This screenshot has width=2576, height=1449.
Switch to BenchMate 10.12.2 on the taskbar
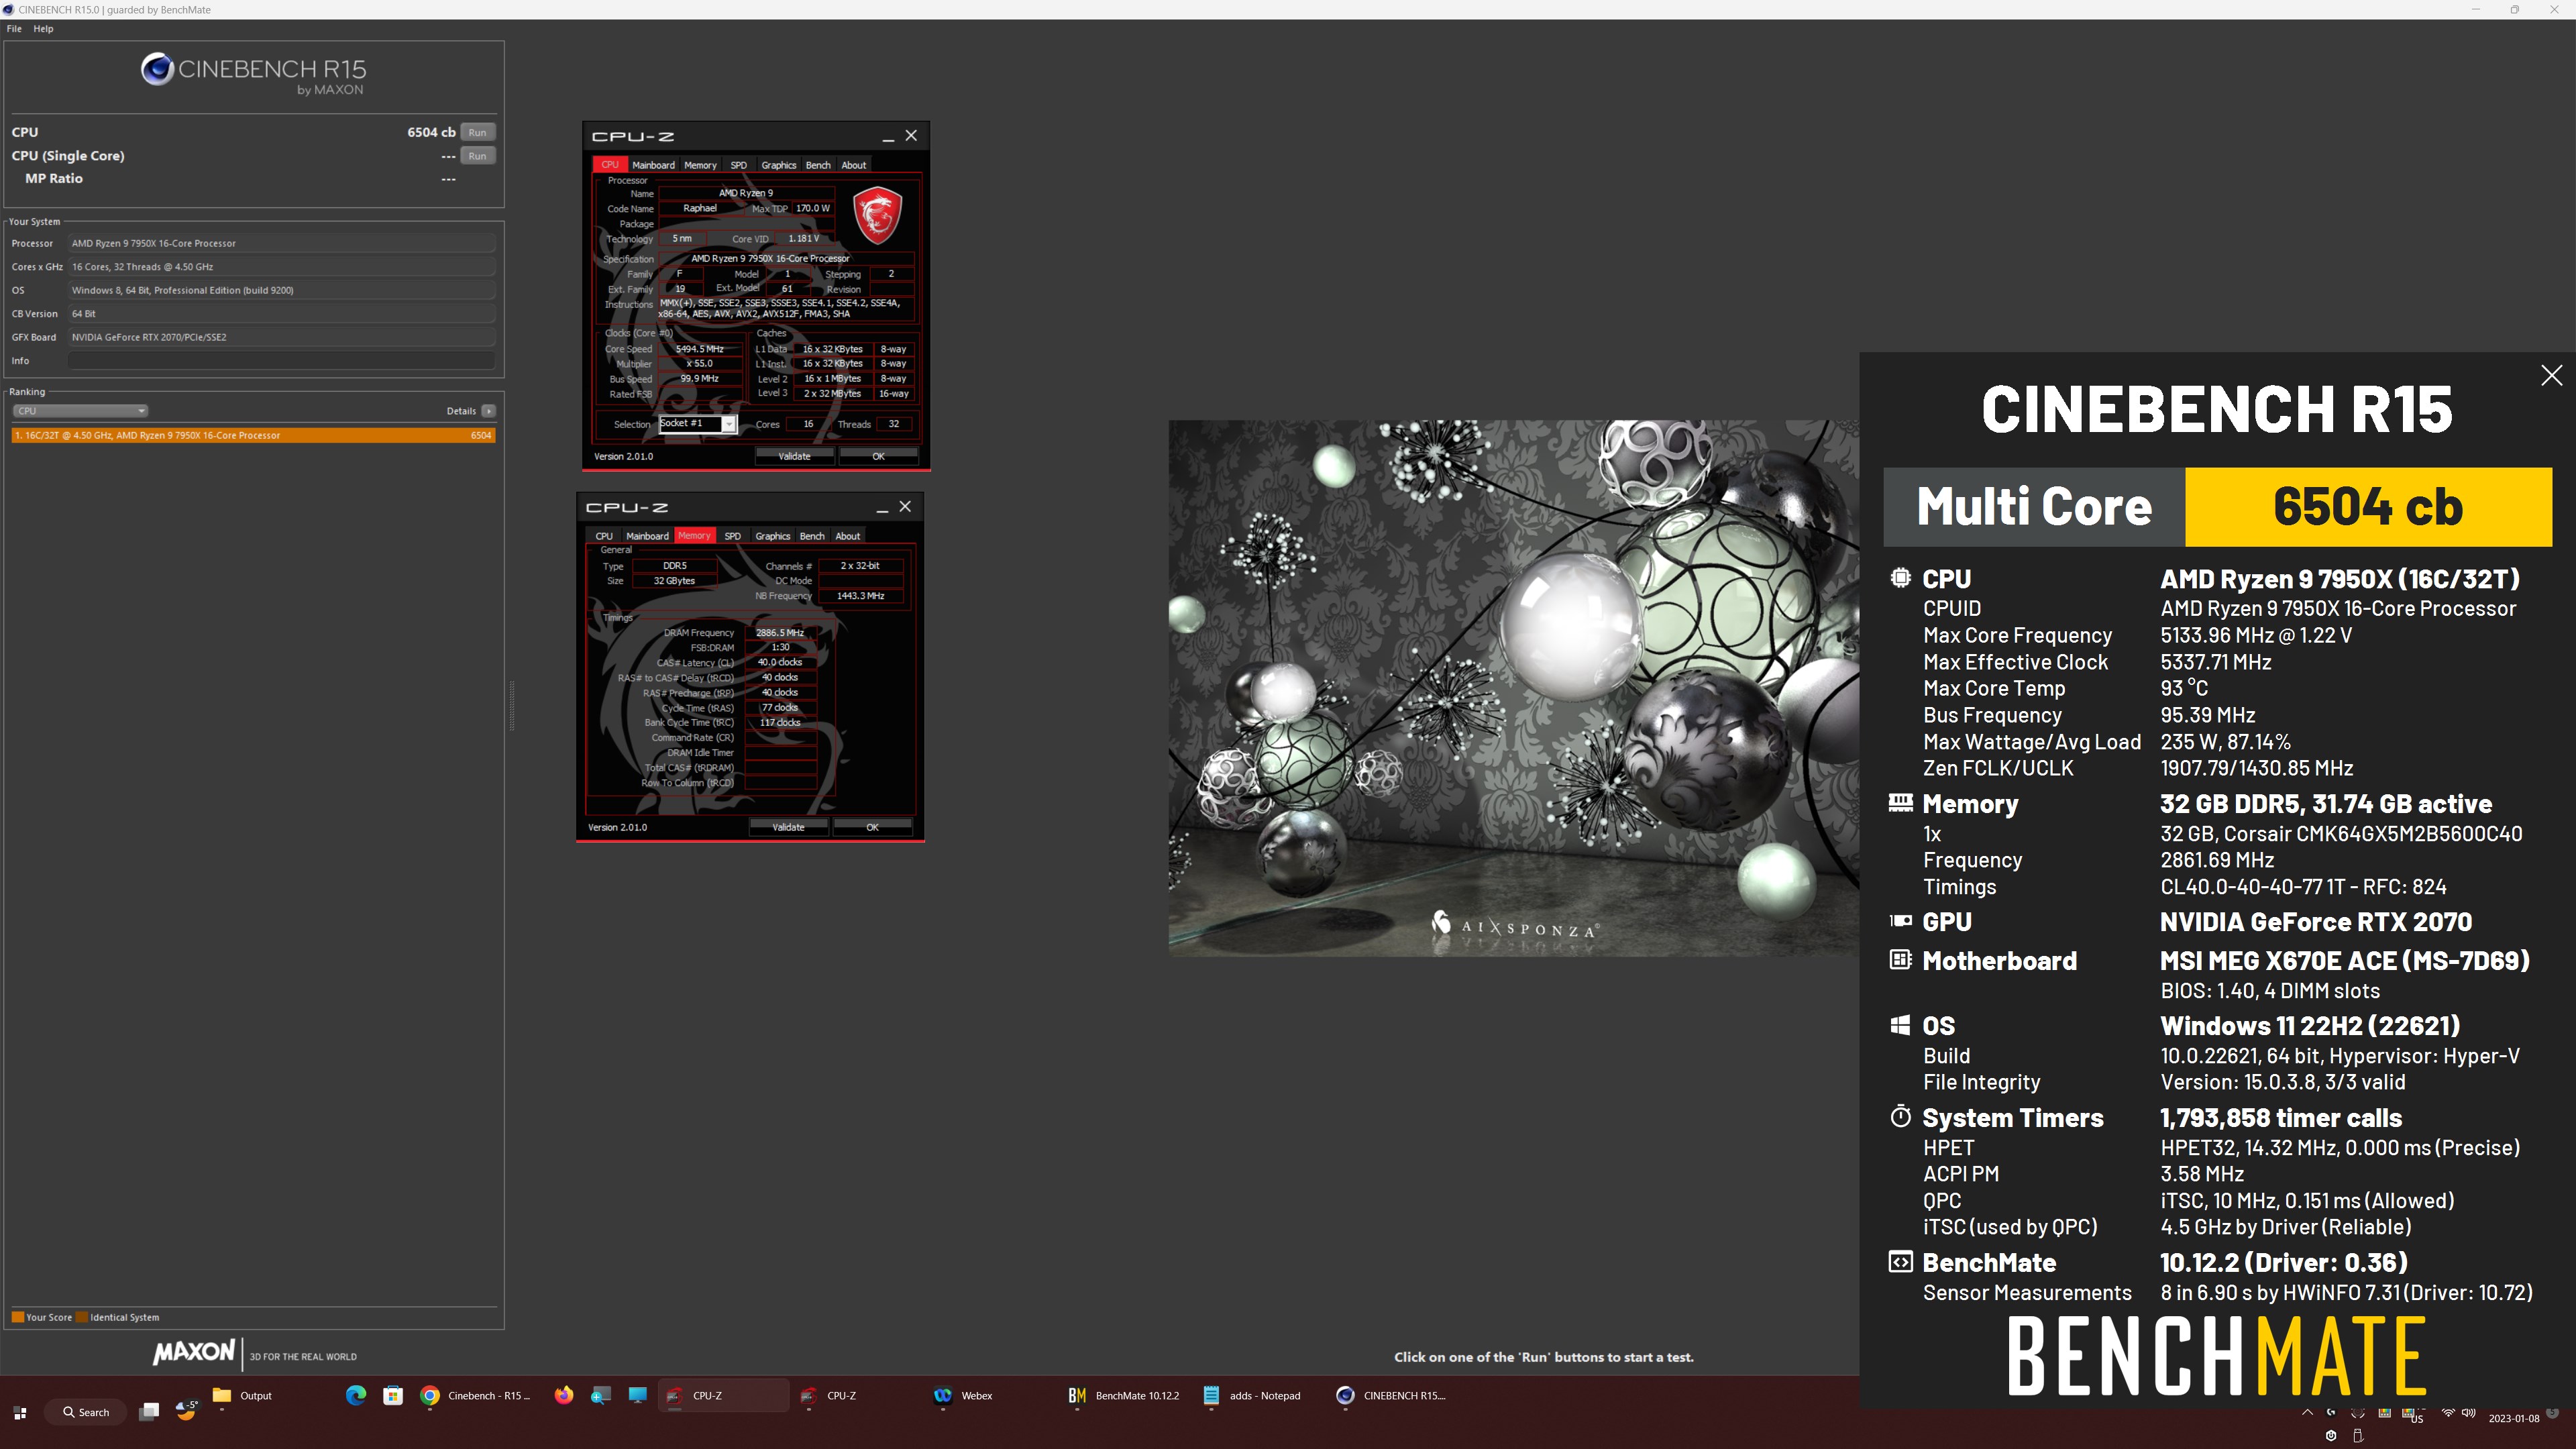click(1124, 1396)
